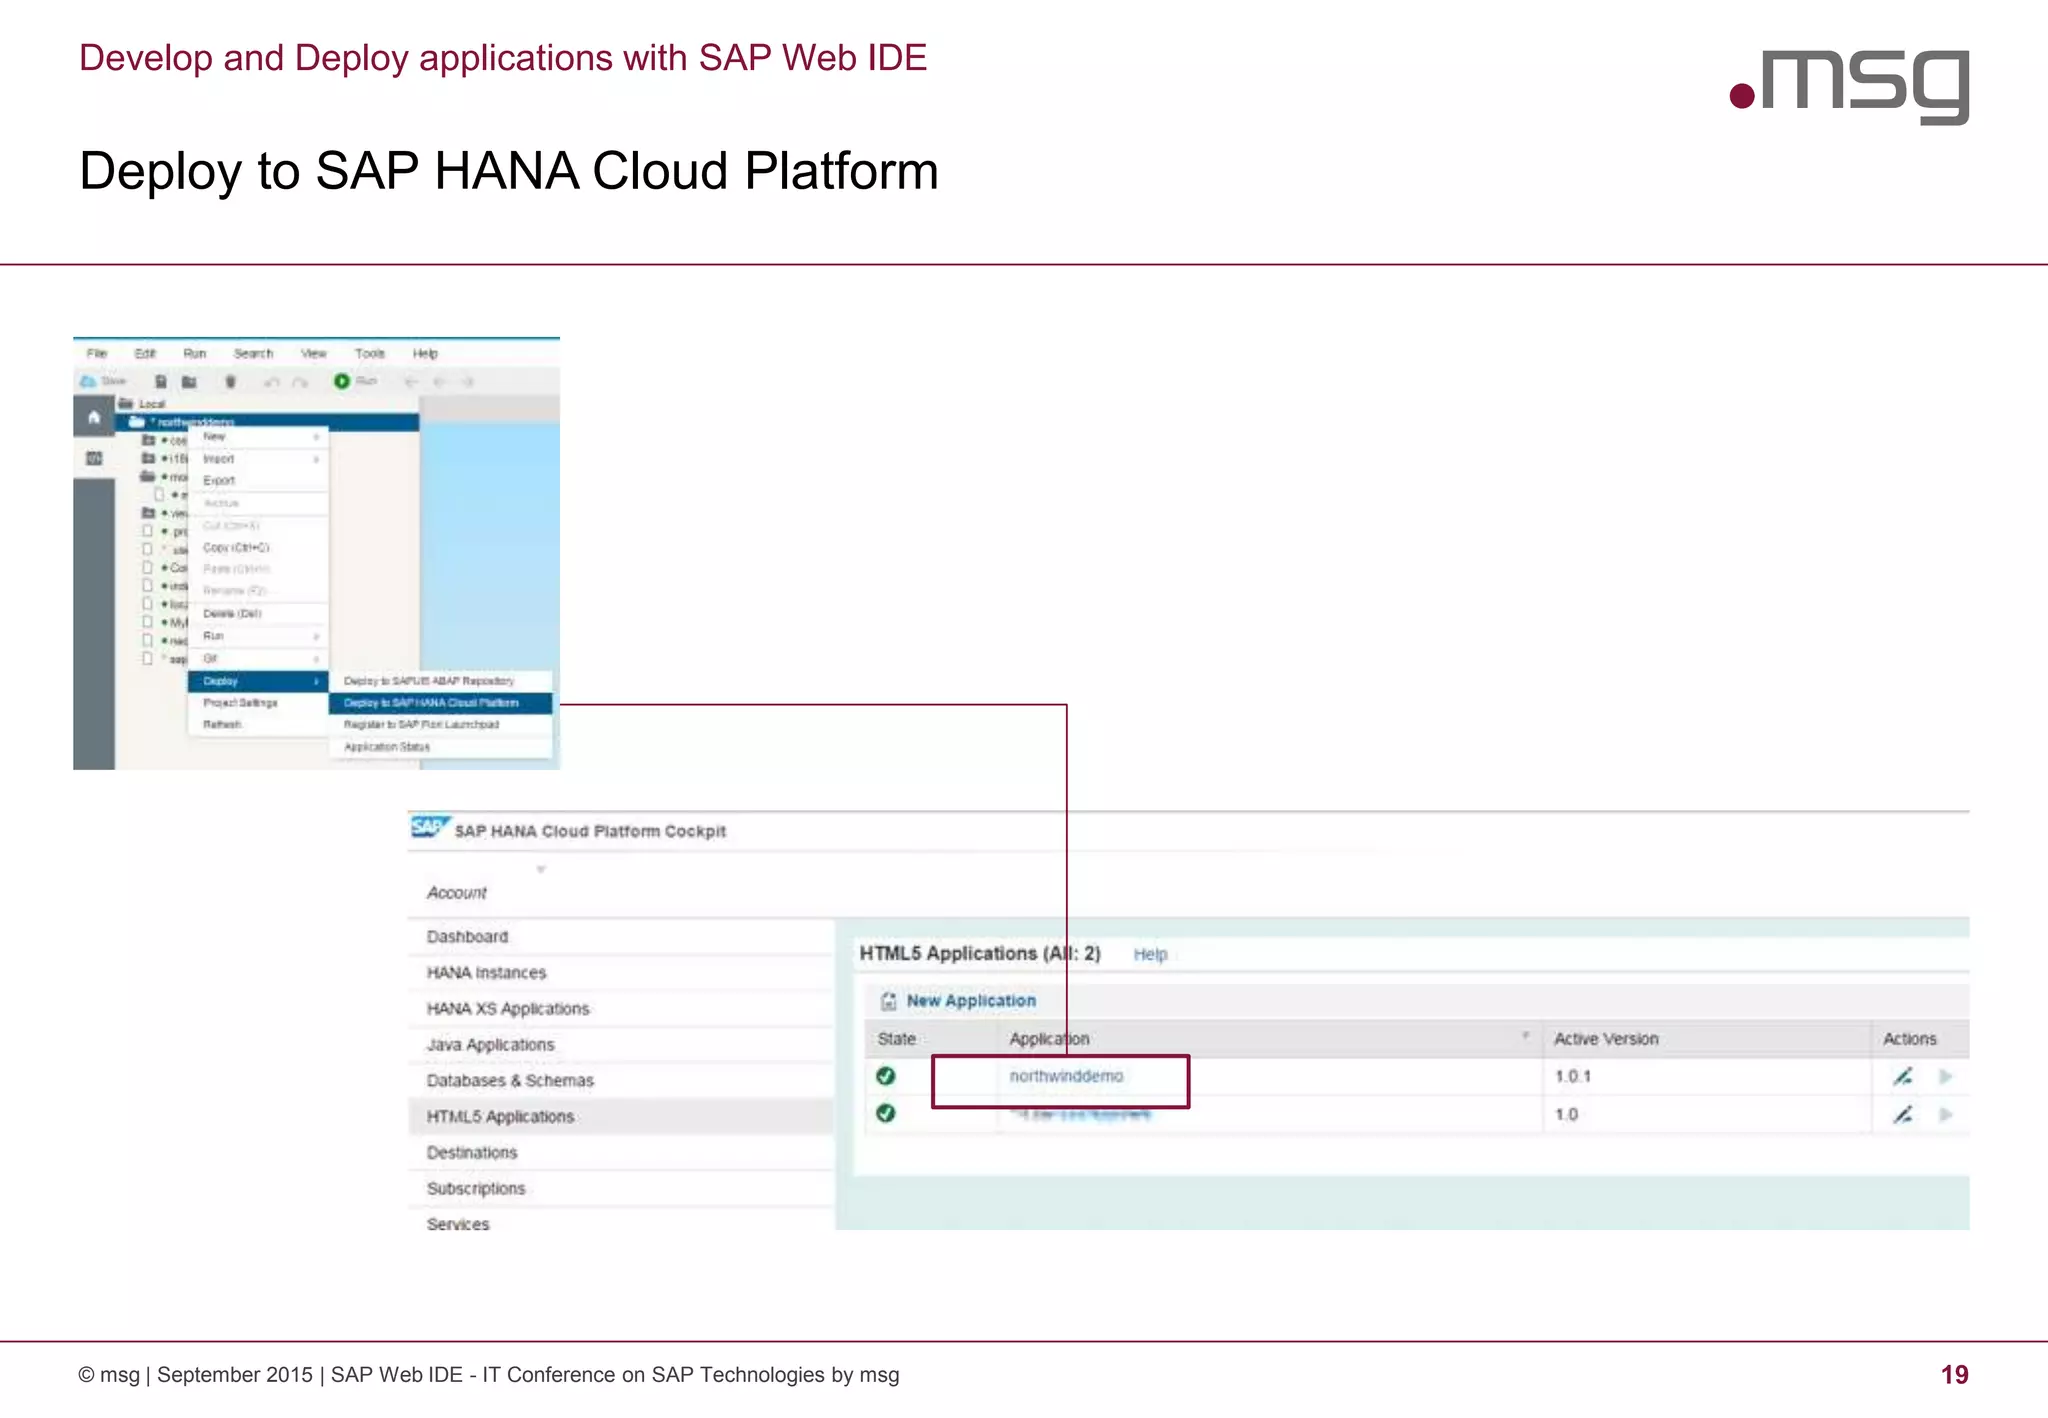Open the Tools menu
Viewport: 2048px width, 1418px height.
(370, 354)
